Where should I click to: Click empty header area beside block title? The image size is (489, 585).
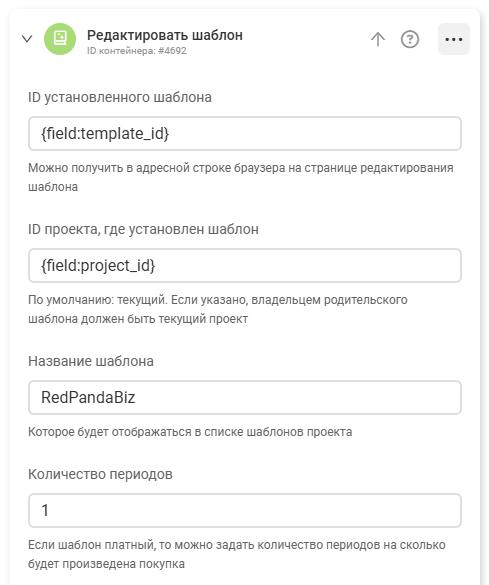(x=304, y=39)
